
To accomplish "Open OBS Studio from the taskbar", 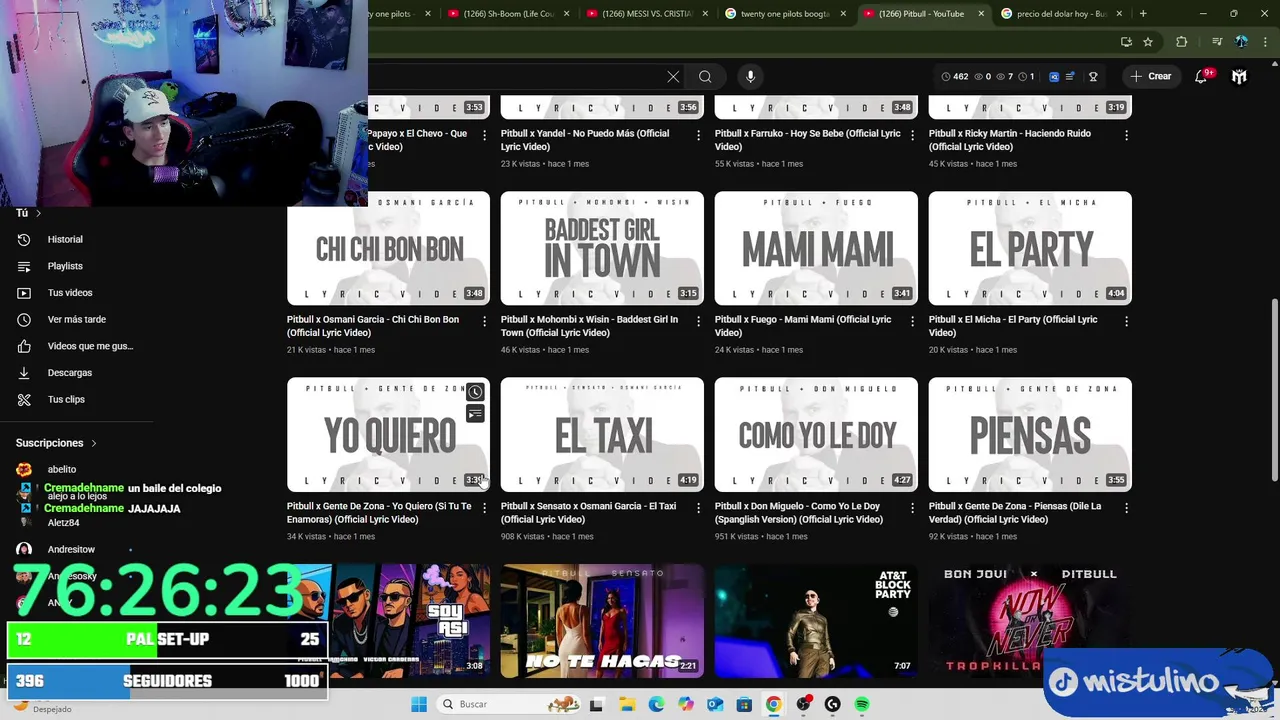I will (803, 704).
